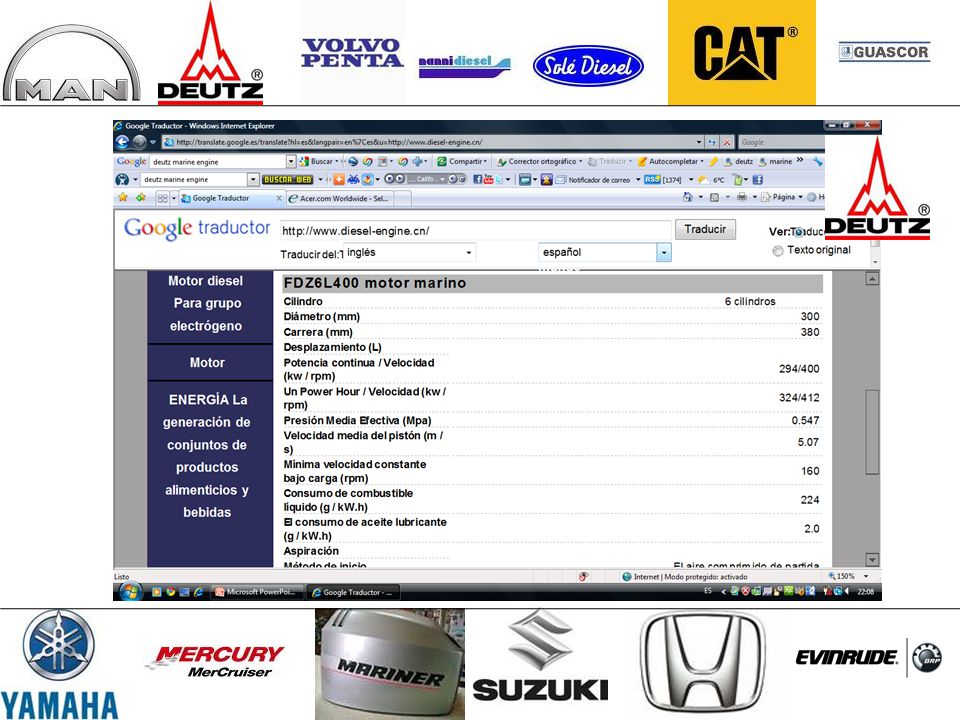Screen dimensions: 960x720
Task: Click the Autocompletar button
Action: [x=670, y=162]
